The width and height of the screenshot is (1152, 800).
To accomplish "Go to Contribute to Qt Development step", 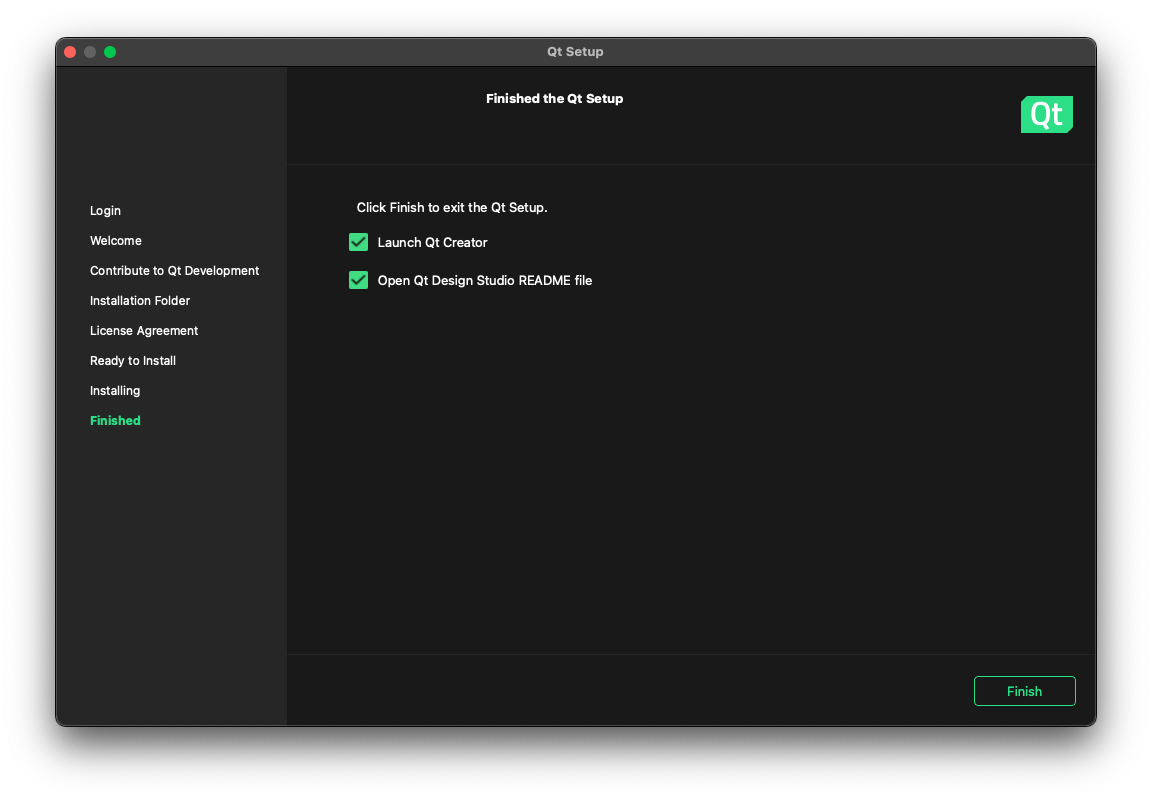I will [174, 271].
